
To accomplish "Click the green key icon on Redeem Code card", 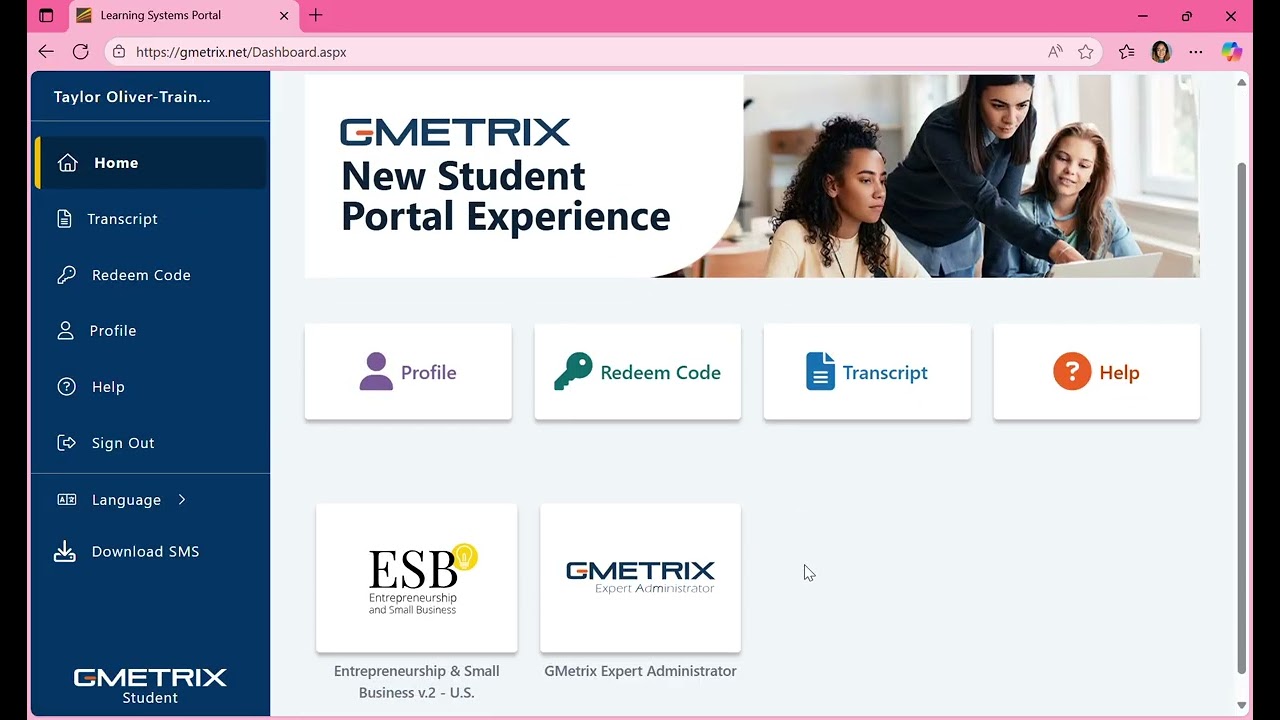I will 573,372.
